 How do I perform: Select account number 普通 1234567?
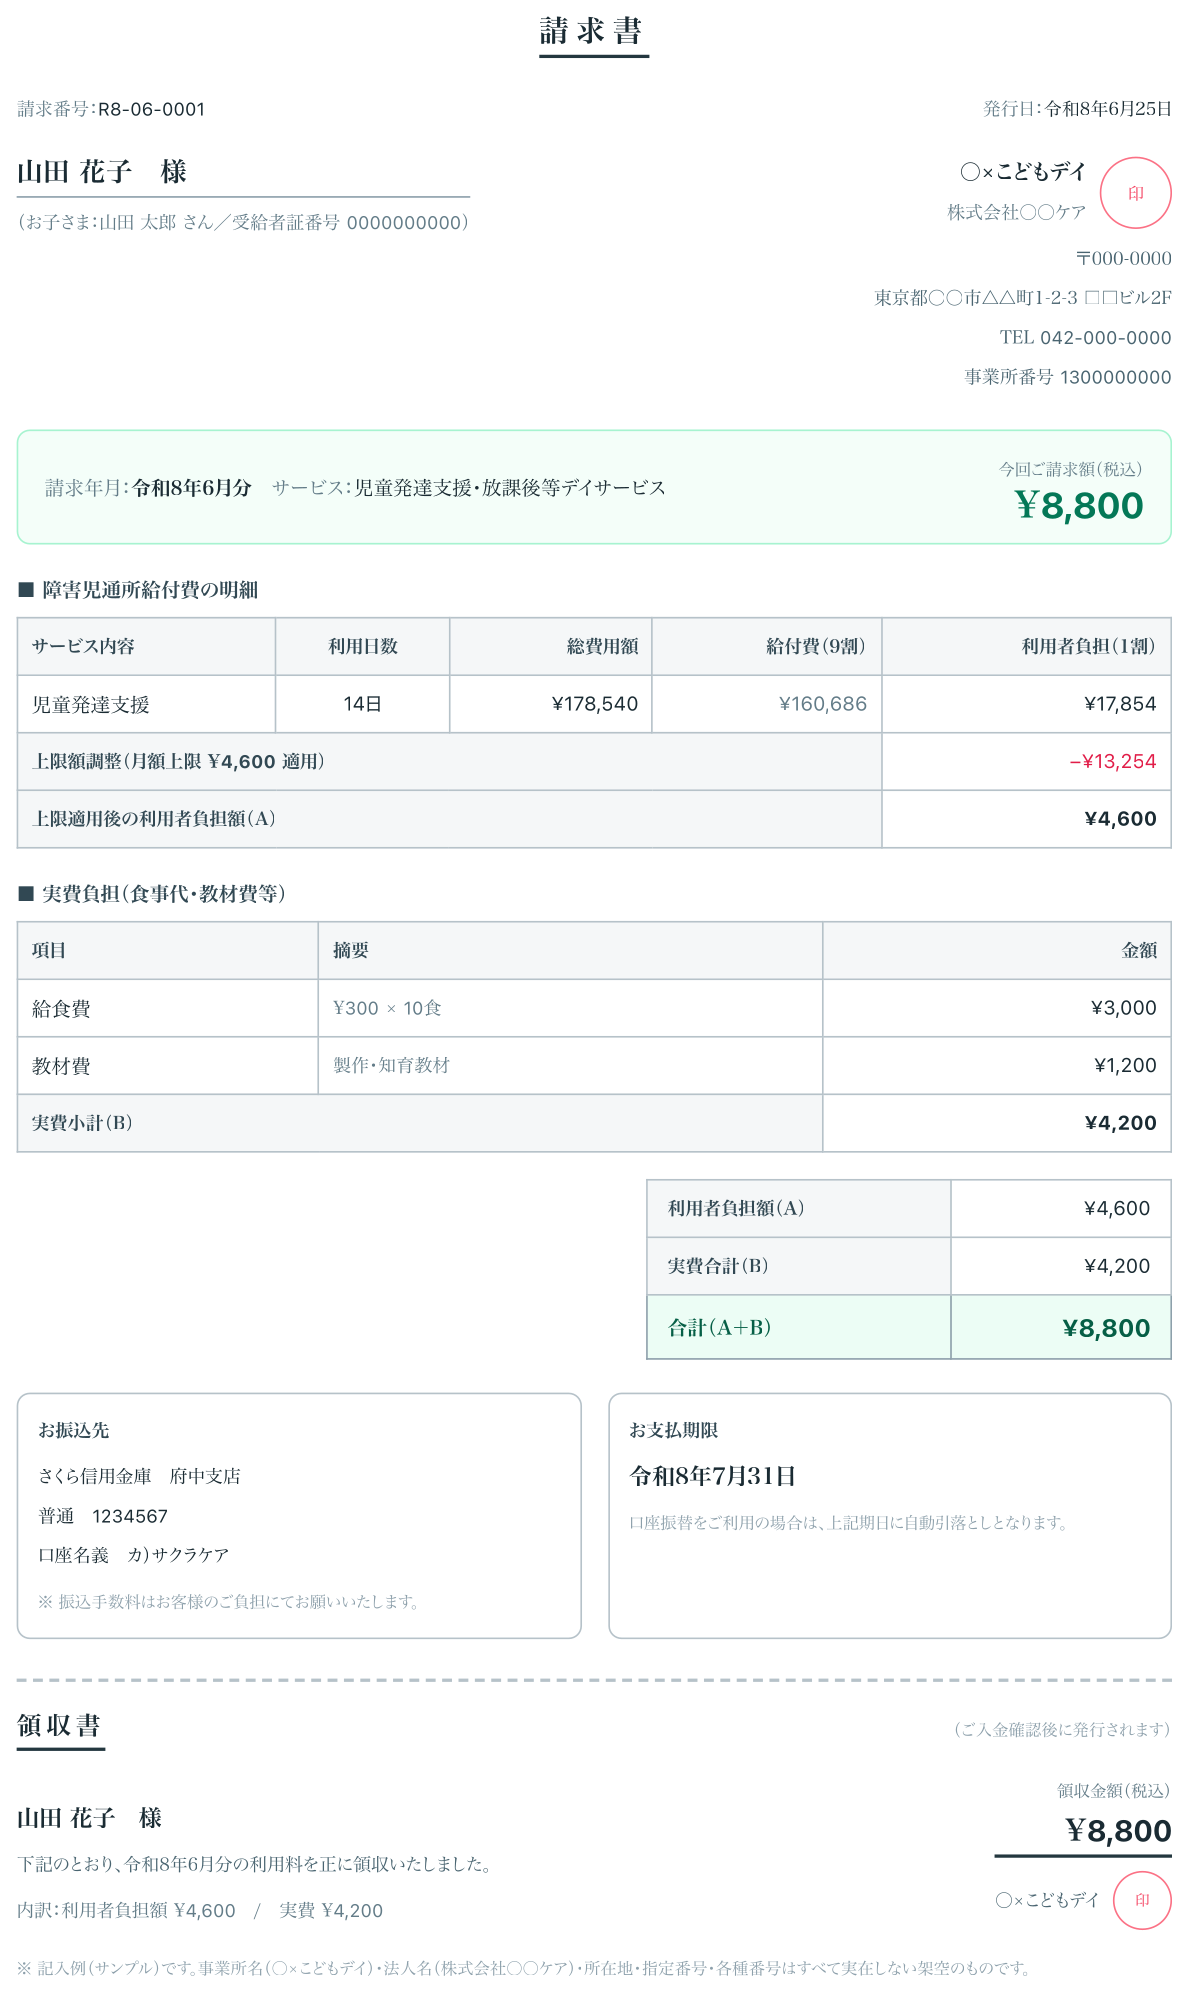103,1516
